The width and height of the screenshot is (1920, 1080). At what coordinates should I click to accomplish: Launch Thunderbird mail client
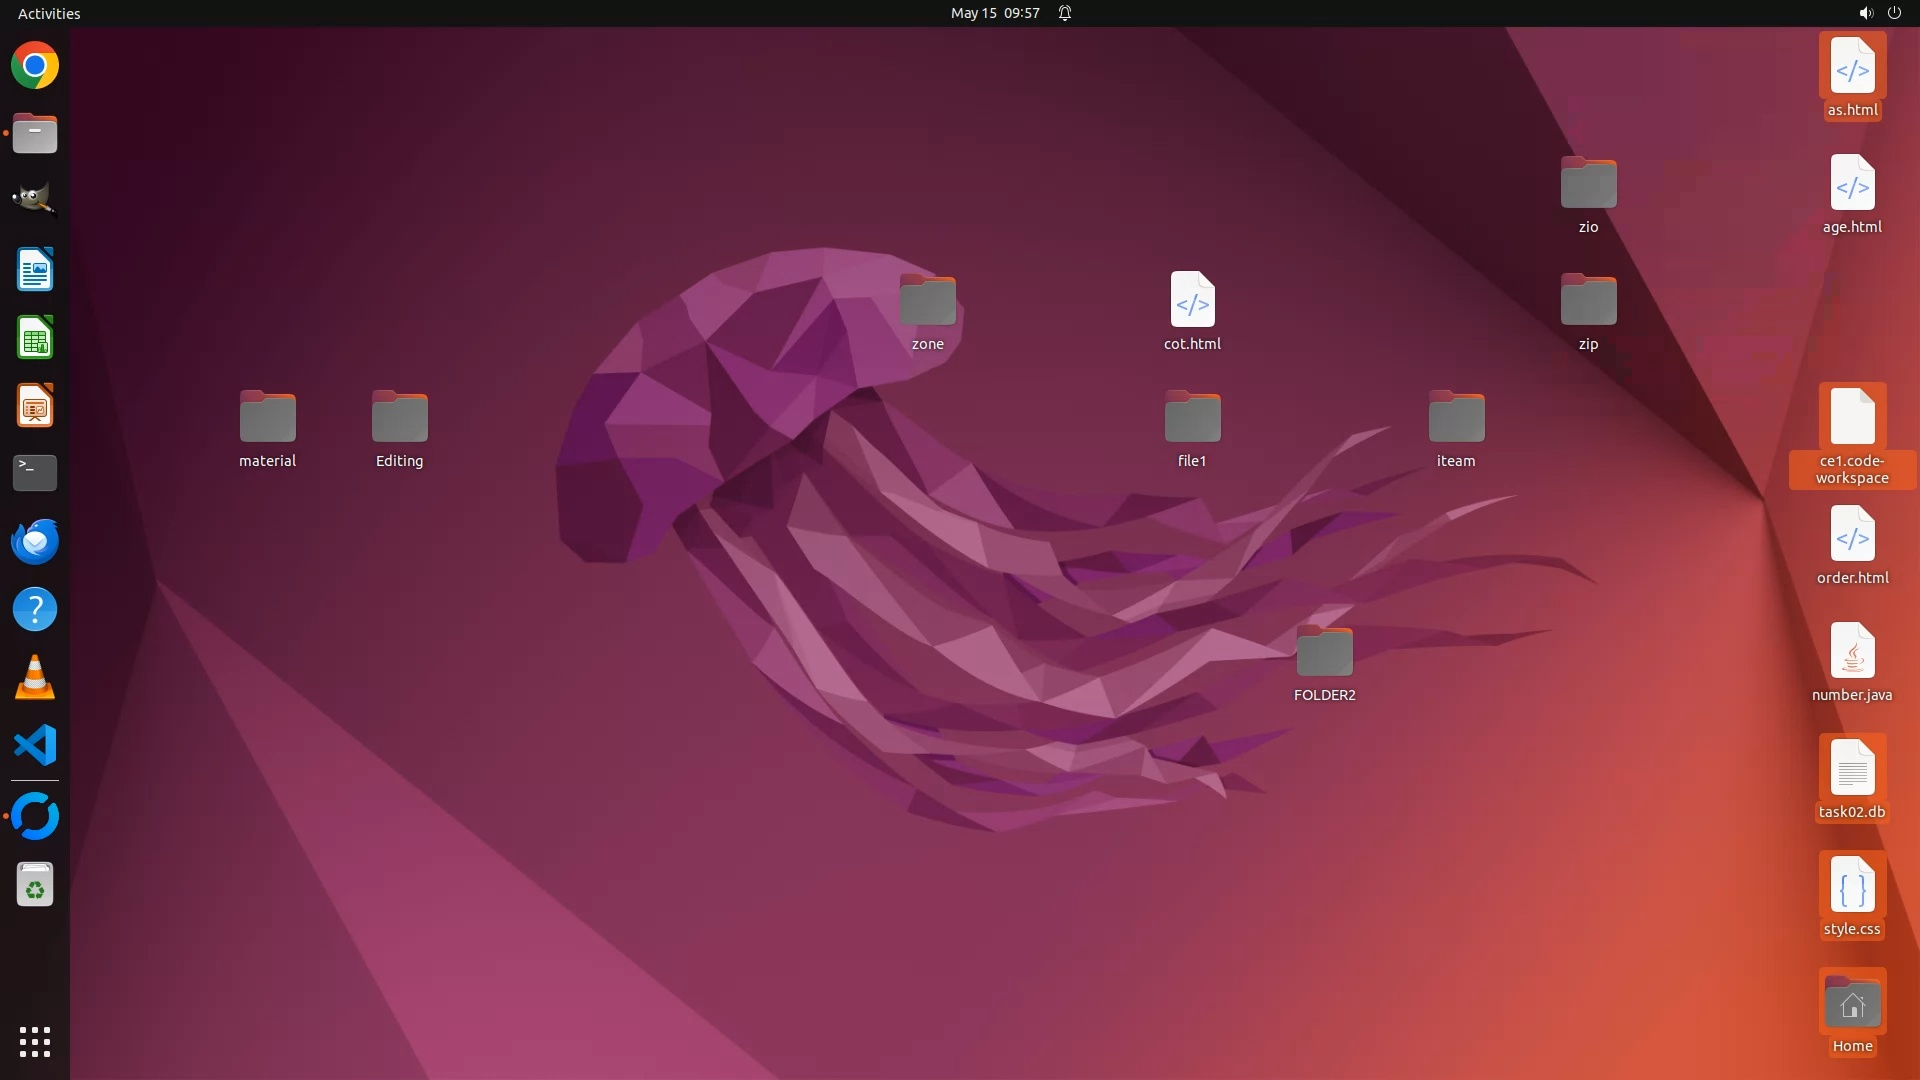35,541
